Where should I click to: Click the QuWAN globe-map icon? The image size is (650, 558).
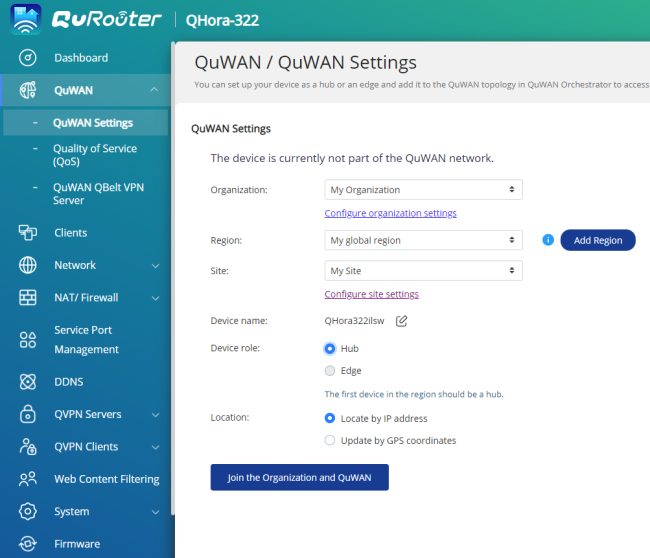[28, 90]
